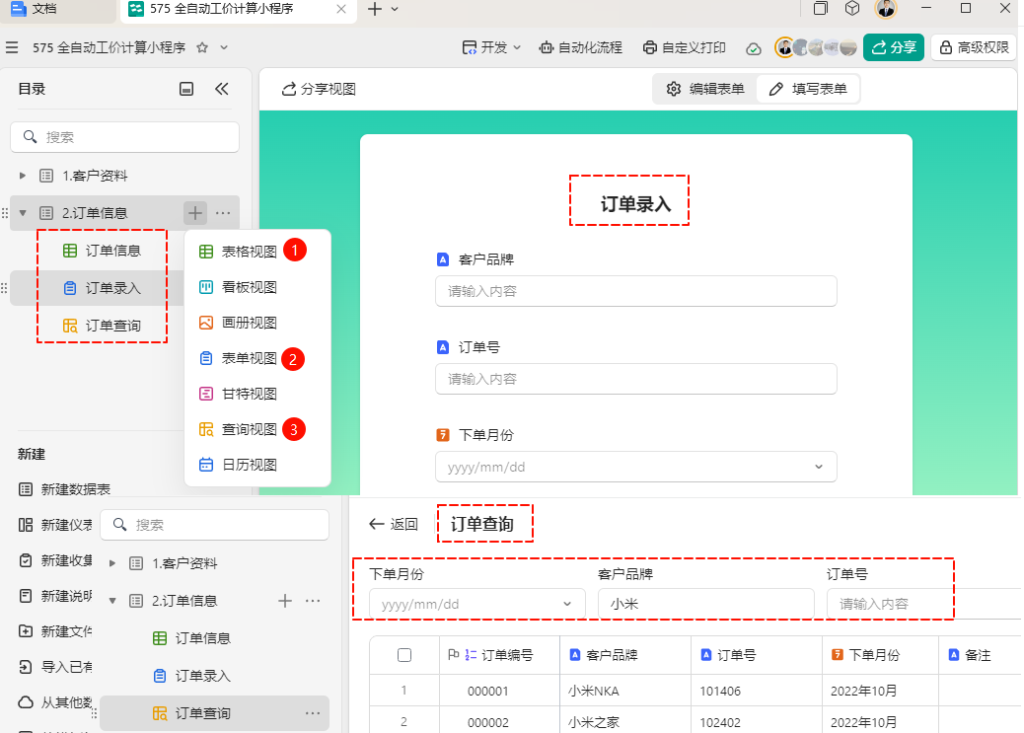Screen dimensions: 1024x733
Task: Click the plus button on the highlighted 2.订单信息 row
Action: [195, 213]
